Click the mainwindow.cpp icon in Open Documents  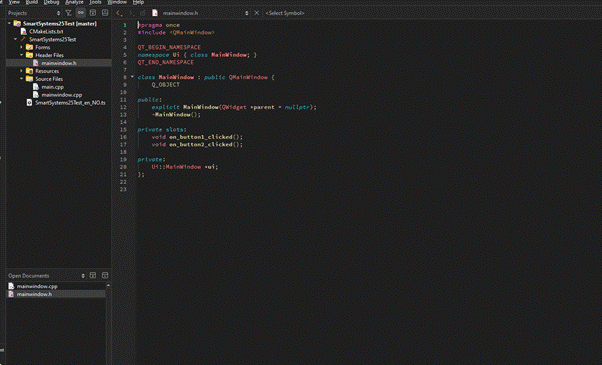tap(11, 286)
